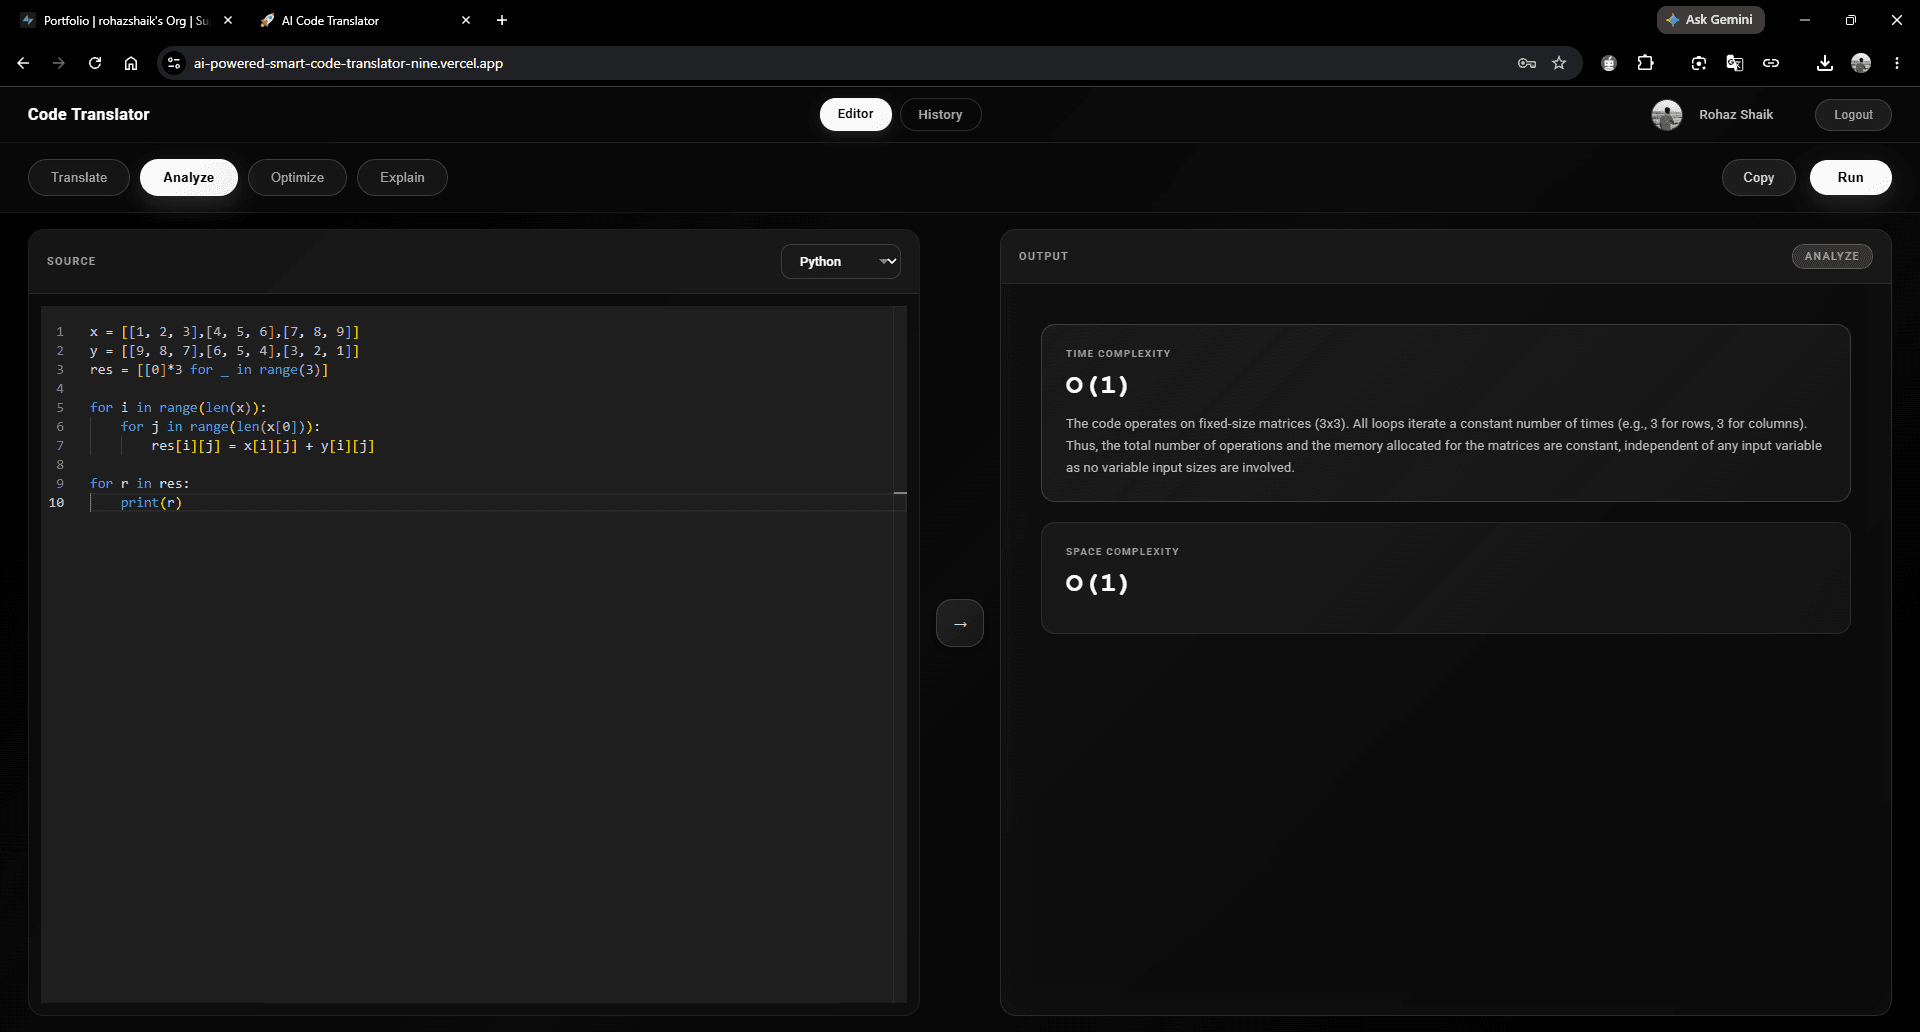1920x1032 pixels.
Task: Minimize the browser window
Action: (1805, 20)
